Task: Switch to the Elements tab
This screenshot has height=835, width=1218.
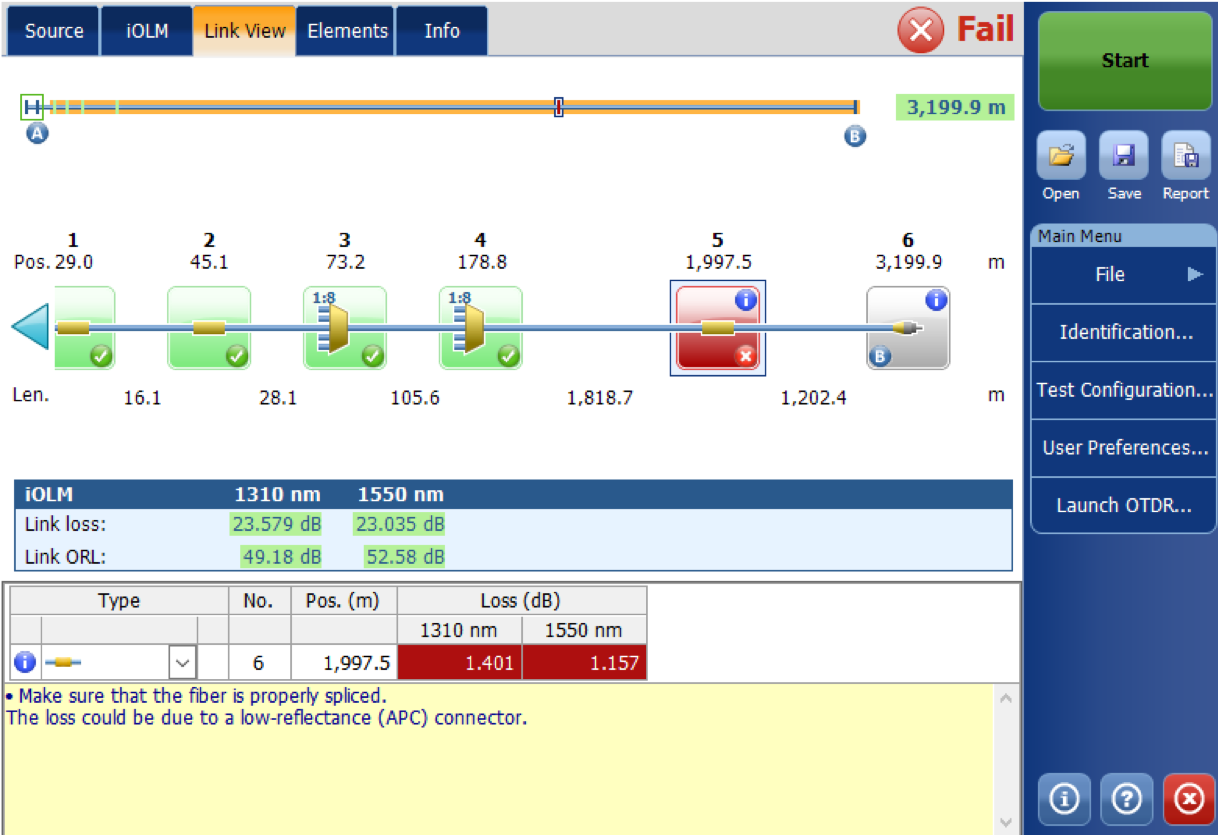Action: tap(347, 31)
